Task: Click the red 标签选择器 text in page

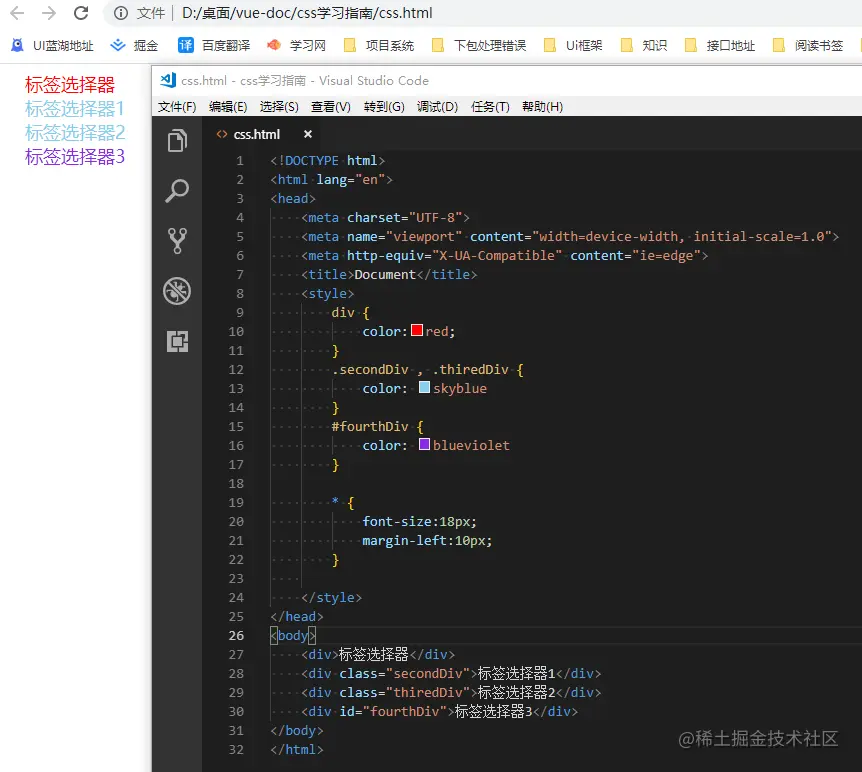Action: click(70, 85)
